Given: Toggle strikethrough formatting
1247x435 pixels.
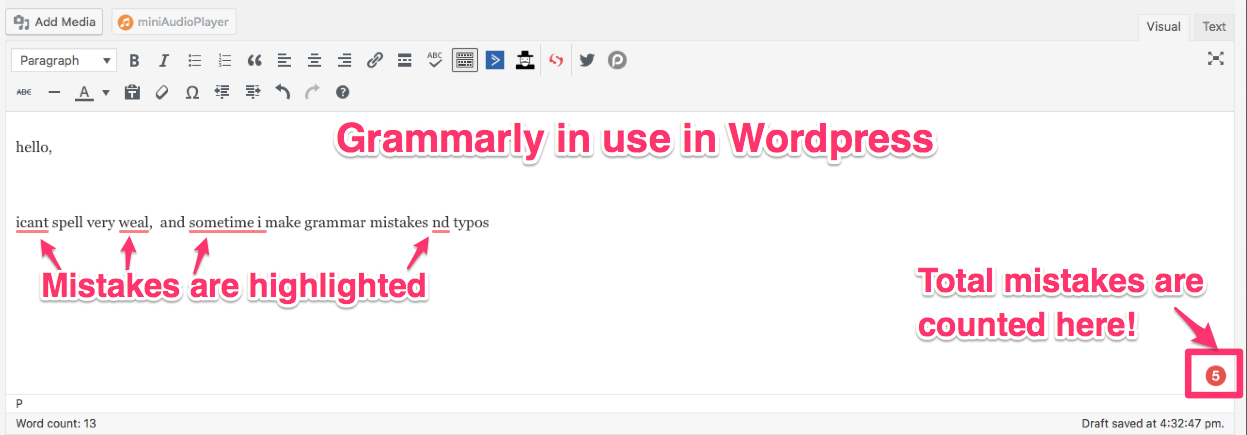Looking at the screenshot, I should click(x=24, y=92).
